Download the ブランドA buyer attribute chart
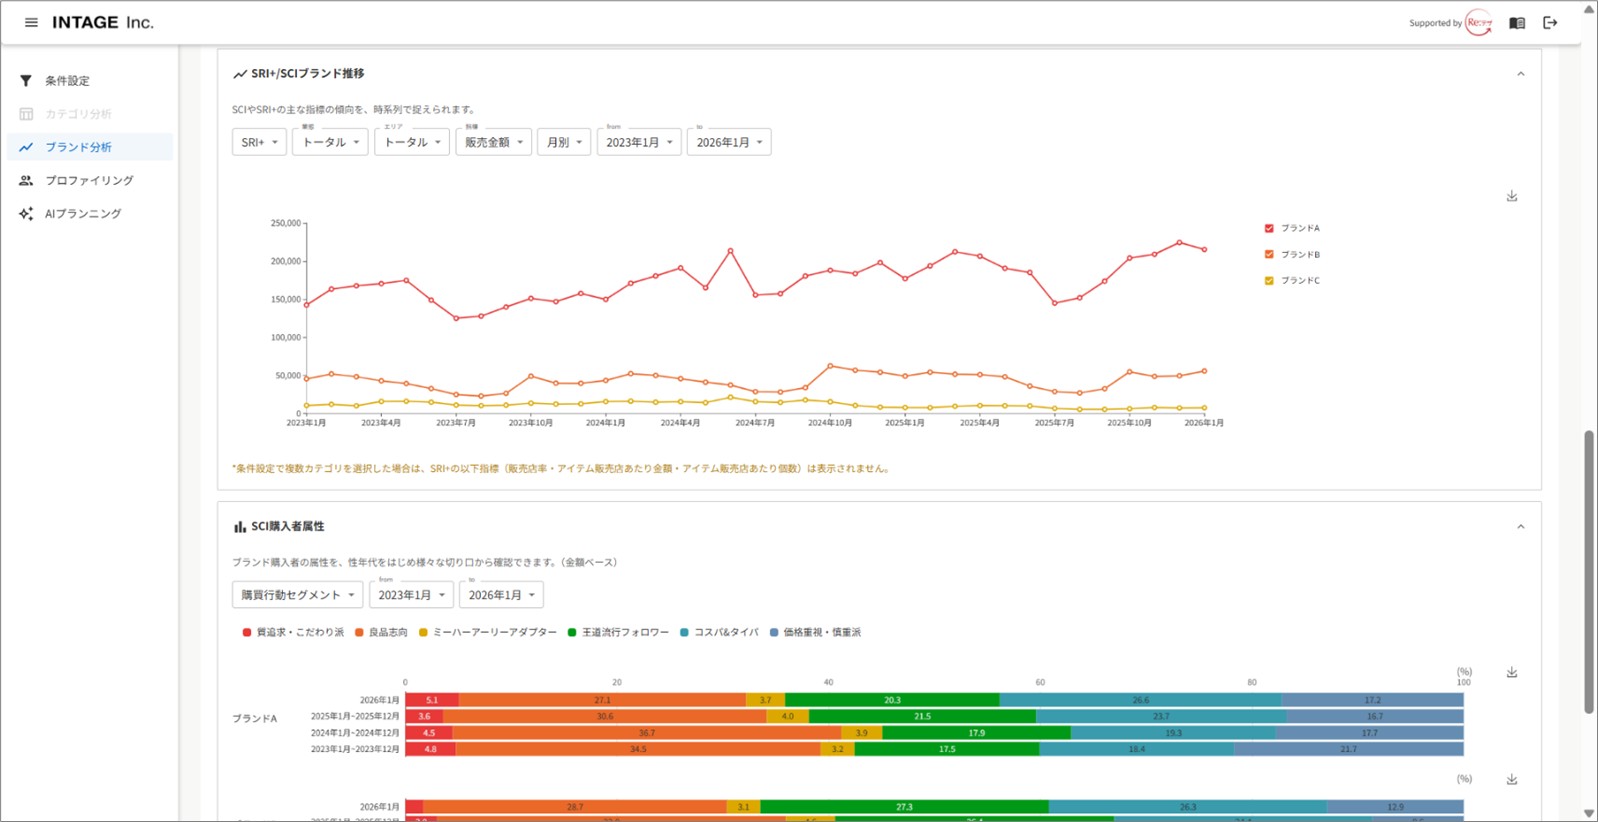 (1512, 673)
